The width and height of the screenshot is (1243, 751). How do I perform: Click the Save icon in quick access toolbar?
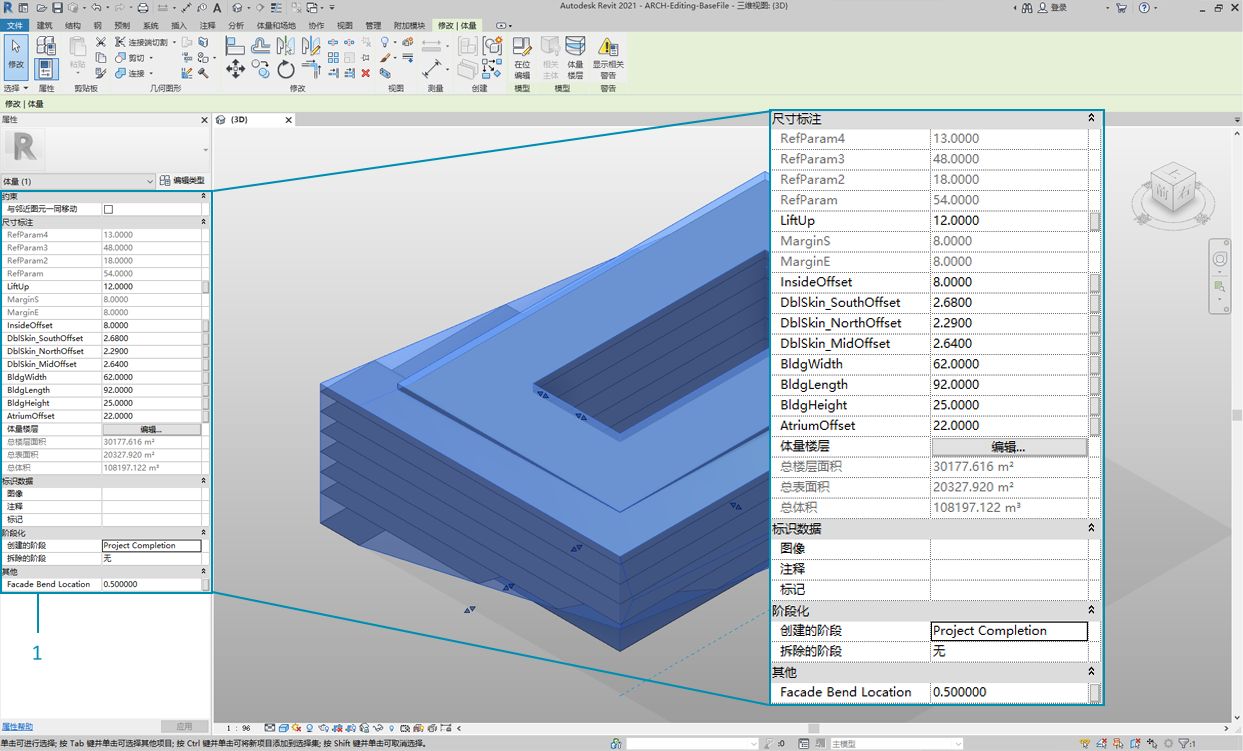point(57,8)
